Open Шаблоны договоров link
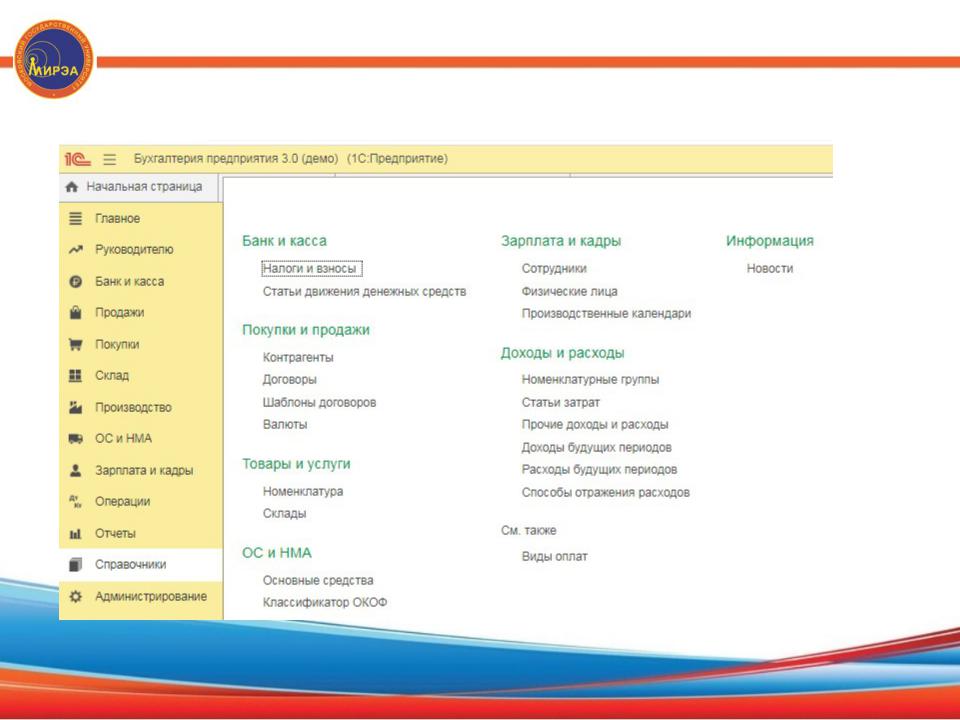The width and height of the screenshot is (960, 720). click(320, 402)
